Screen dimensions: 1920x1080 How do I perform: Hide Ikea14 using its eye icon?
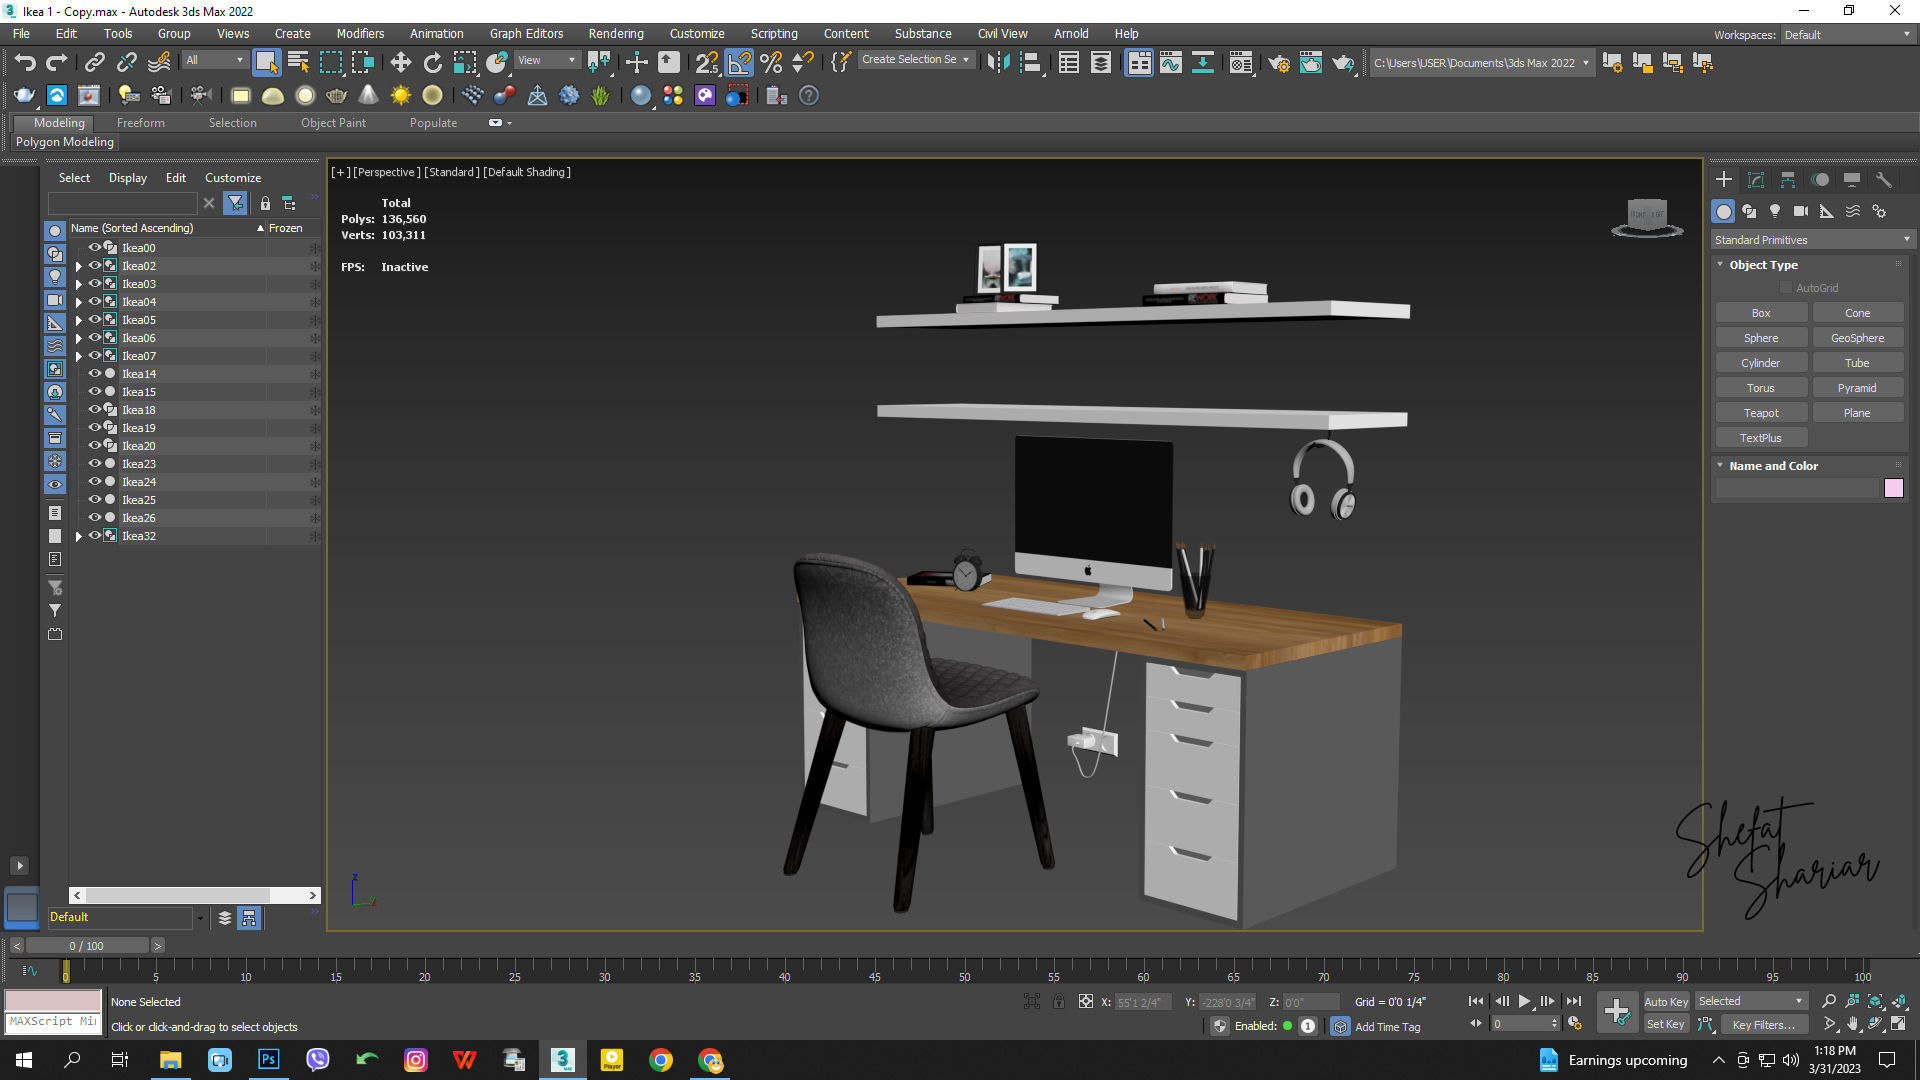95,374
